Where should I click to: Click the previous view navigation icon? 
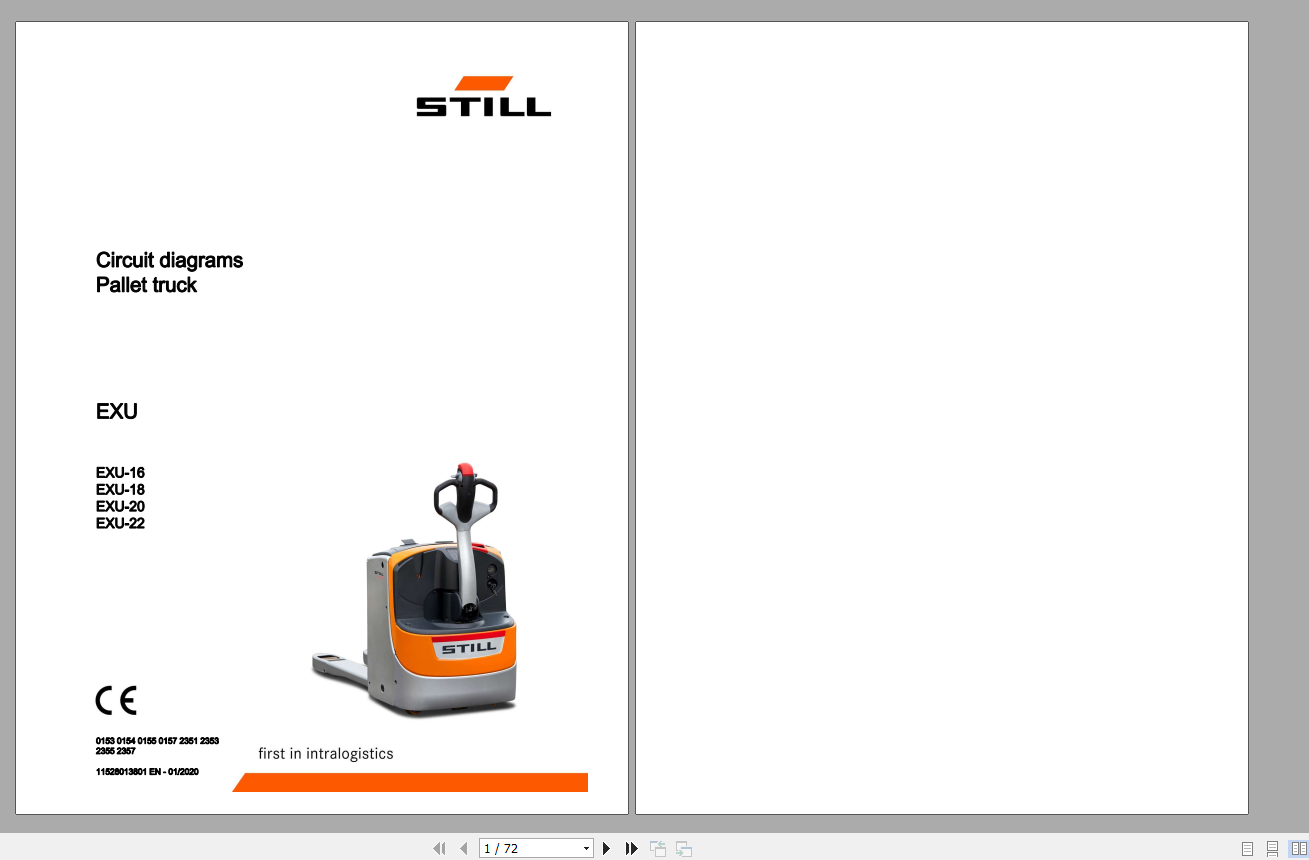pyautogui.click(x=658, y=849)
